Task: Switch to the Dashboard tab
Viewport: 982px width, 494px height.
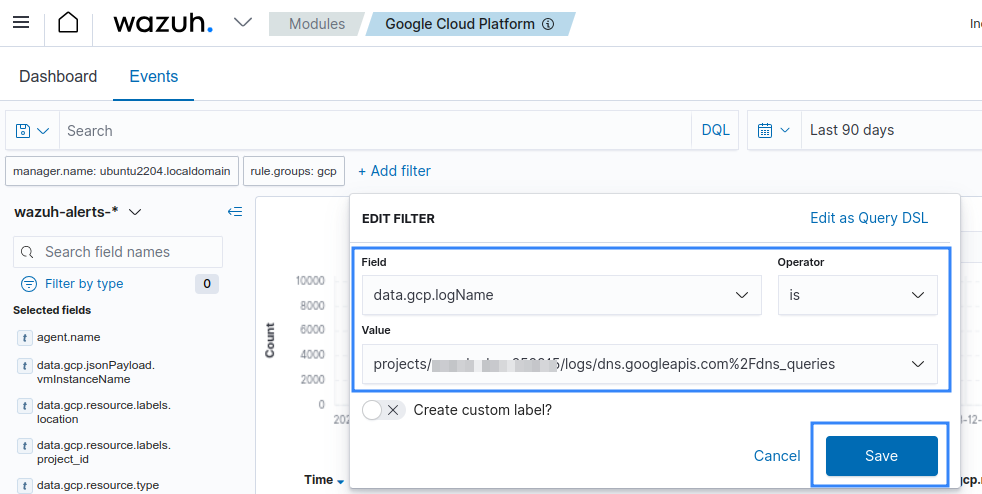Action: click(x=58, y=76)
